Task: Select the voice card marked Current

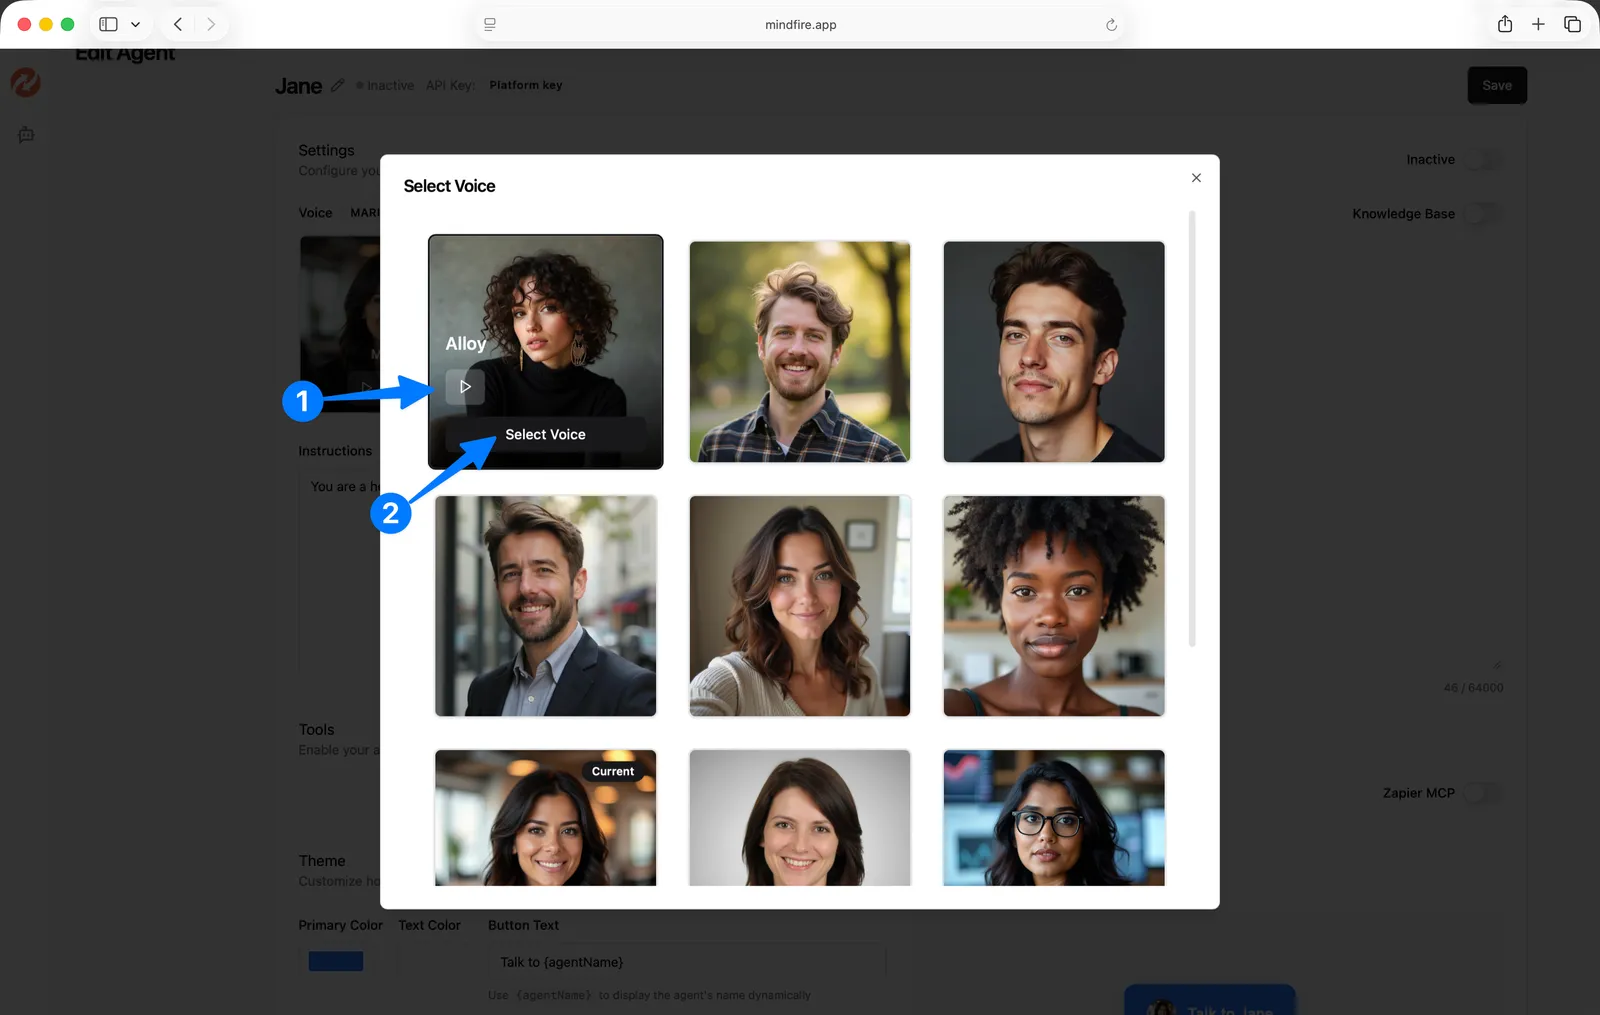Action: pos(545,818)
